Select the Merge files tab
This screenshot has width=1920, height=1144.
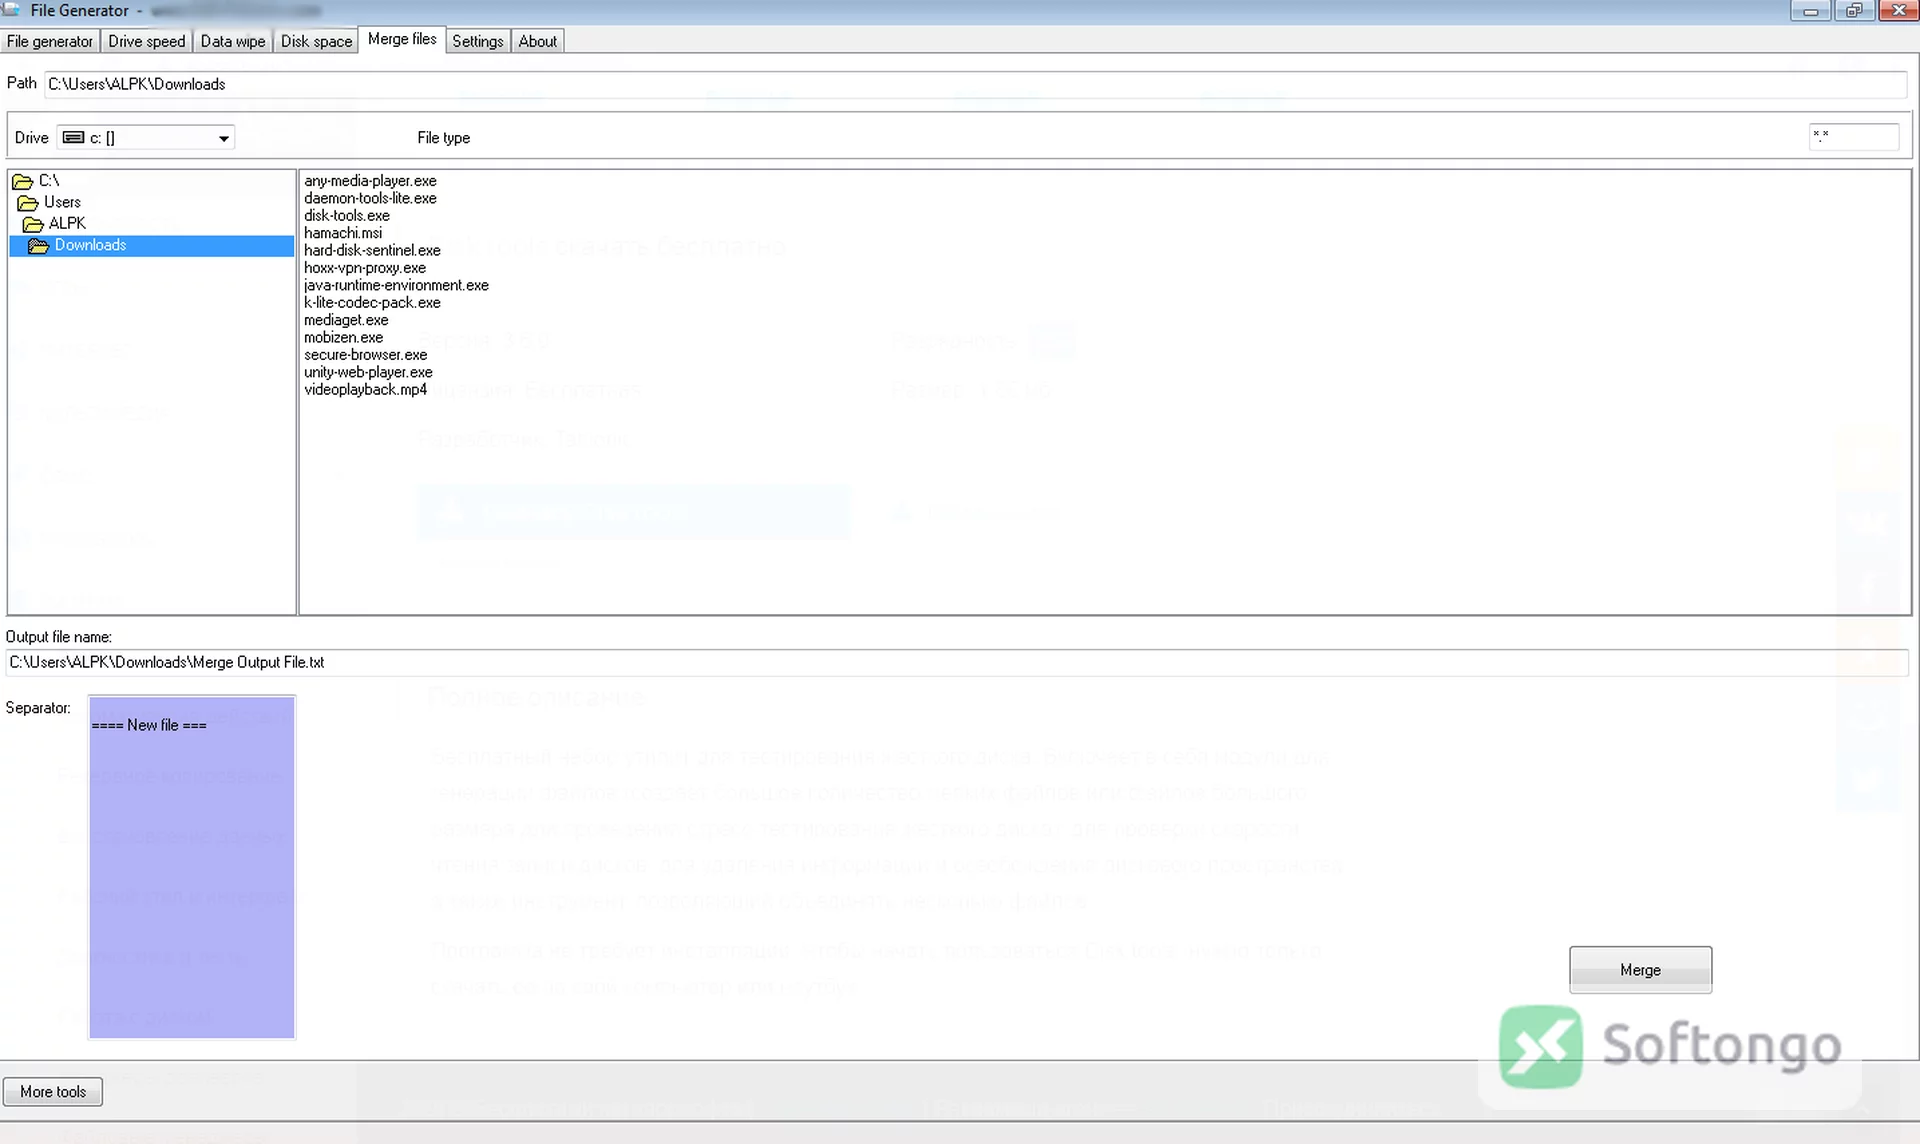click(402, 39)
